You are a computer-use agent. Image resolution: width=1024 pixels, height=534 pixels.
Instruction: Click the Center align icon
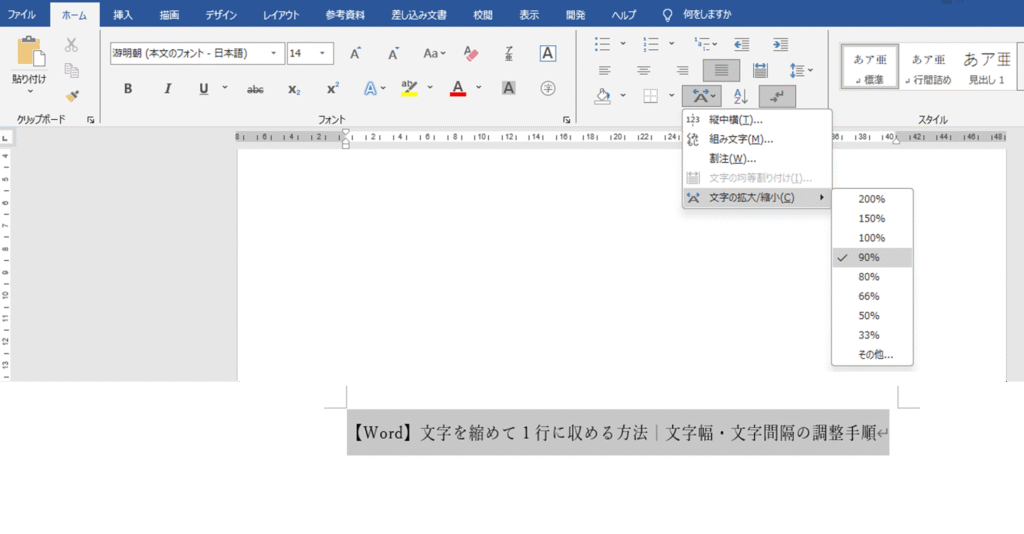click(643, 70)
